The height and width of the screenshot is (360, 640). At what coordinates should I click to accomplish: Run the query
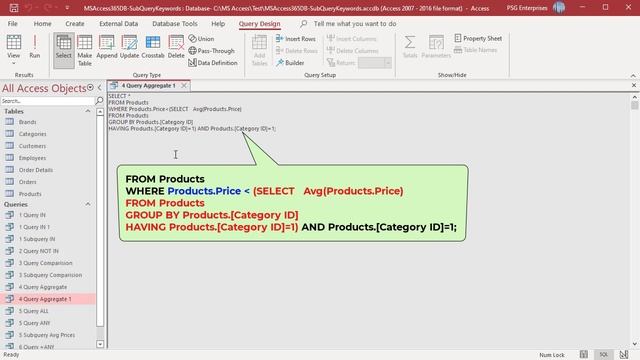point(35,46)
